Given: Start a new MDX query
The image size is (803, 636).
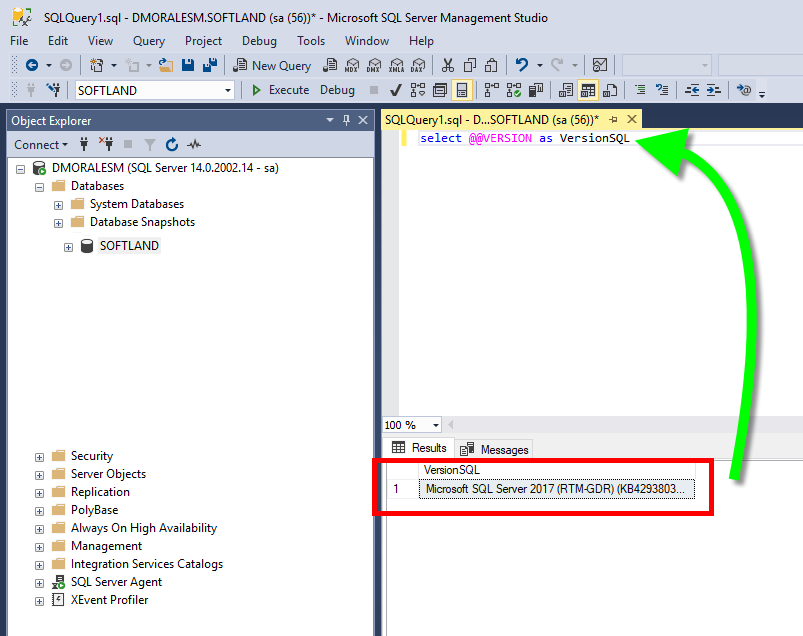Looking at the screenshot, I should (x=352, y=65).
